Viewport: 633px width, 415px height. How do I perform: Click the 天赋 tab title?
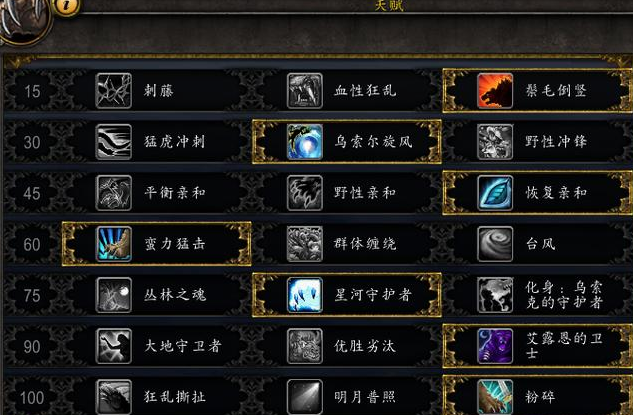coord(389,5)
